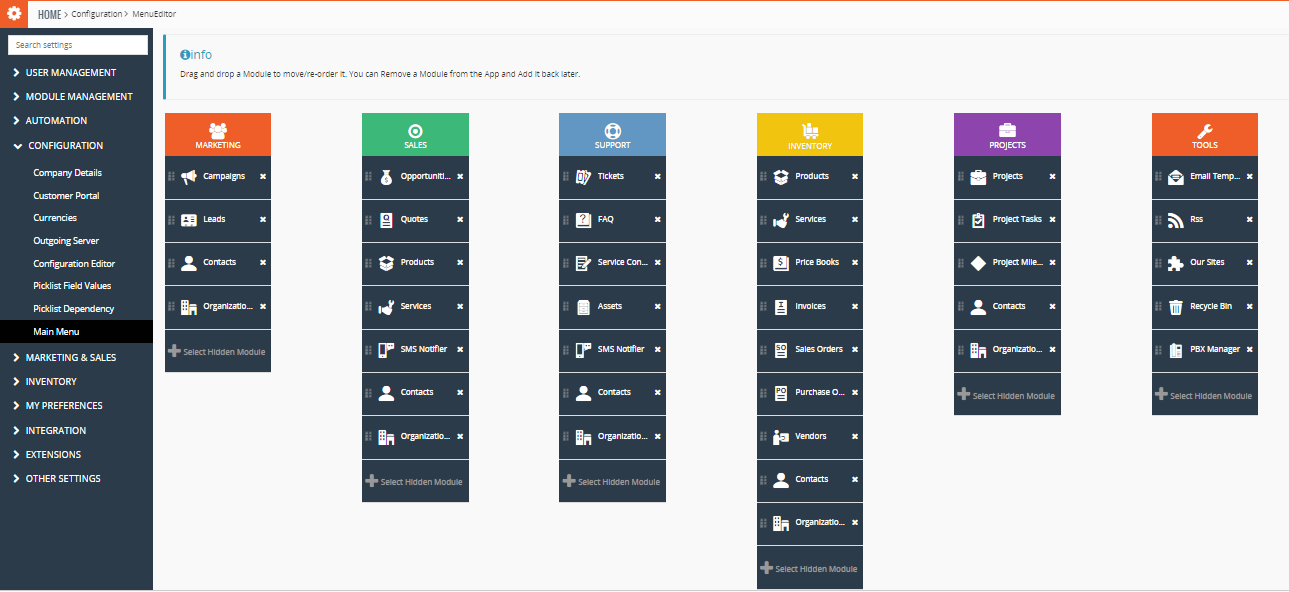
Task: Click Select Hidden Module under Projects
Action: pos(1007,394)
